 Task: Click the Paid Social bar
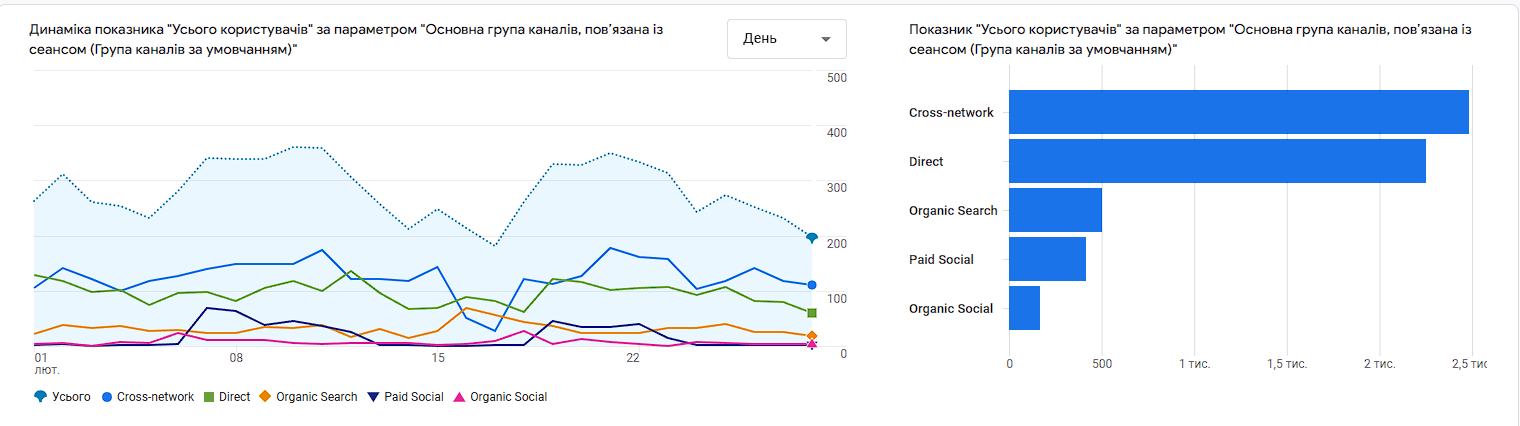pyautogui.click(x=1047, y=259)
